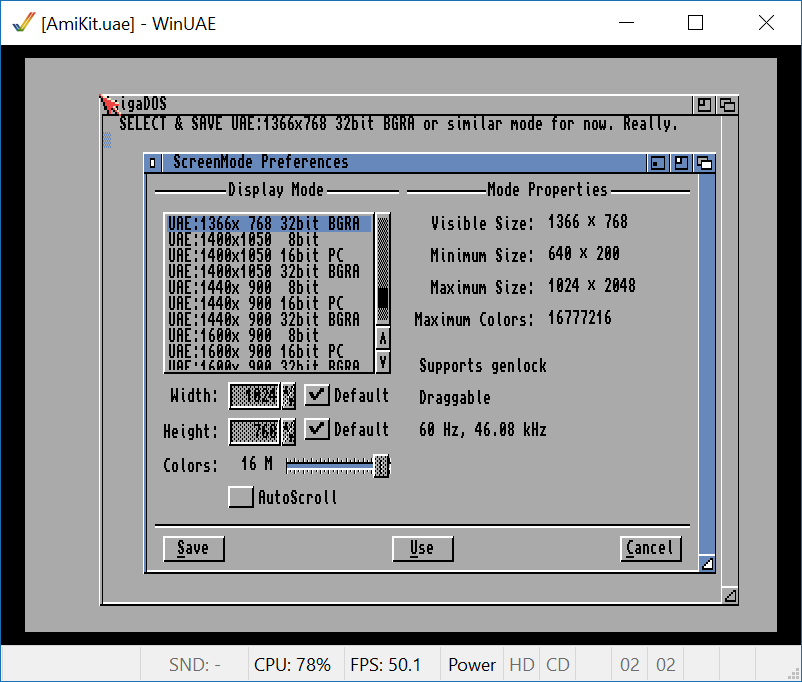Click the Width field stepper arrows
The image size is (802, 682).
coord(288,395)
